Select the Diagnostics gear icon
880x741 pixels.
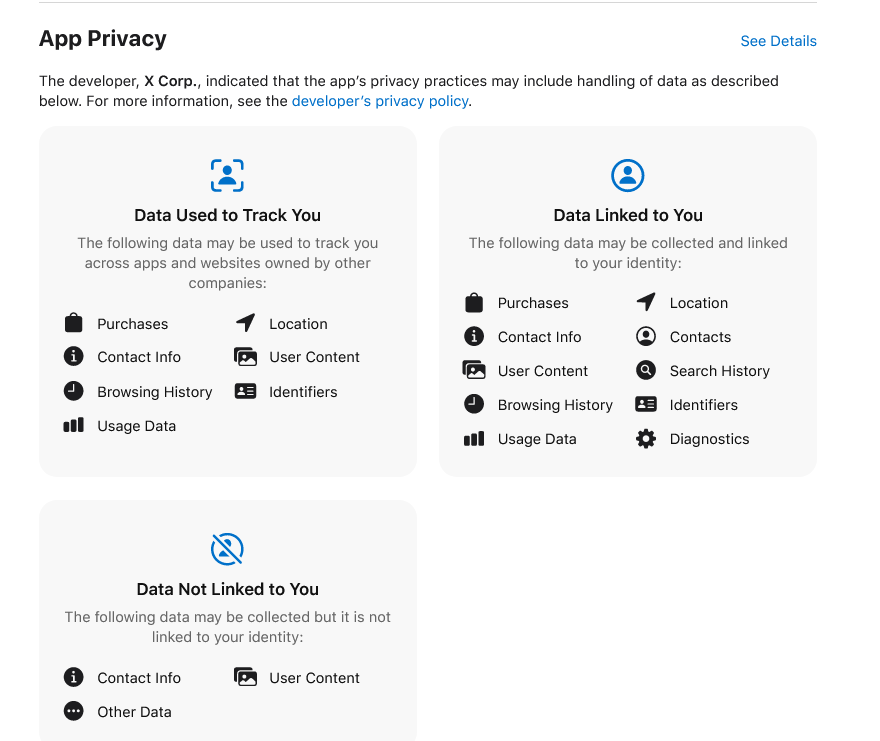click(647, 438)
